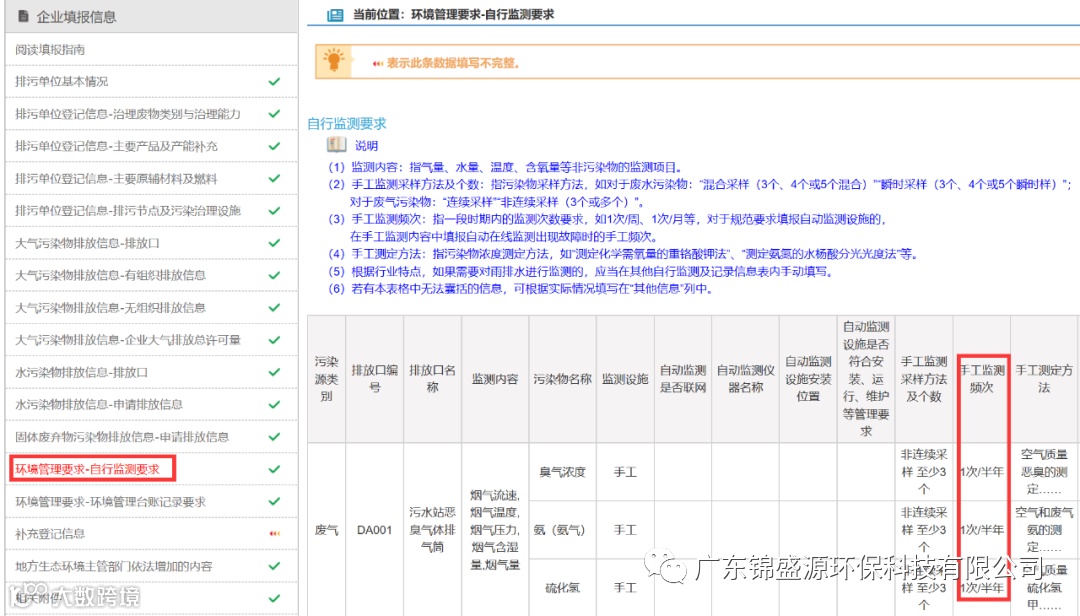Screen dimensions: 1080x616
Task: Click the 当前位置 breadcrumb icon
Action: pos(335,14)
